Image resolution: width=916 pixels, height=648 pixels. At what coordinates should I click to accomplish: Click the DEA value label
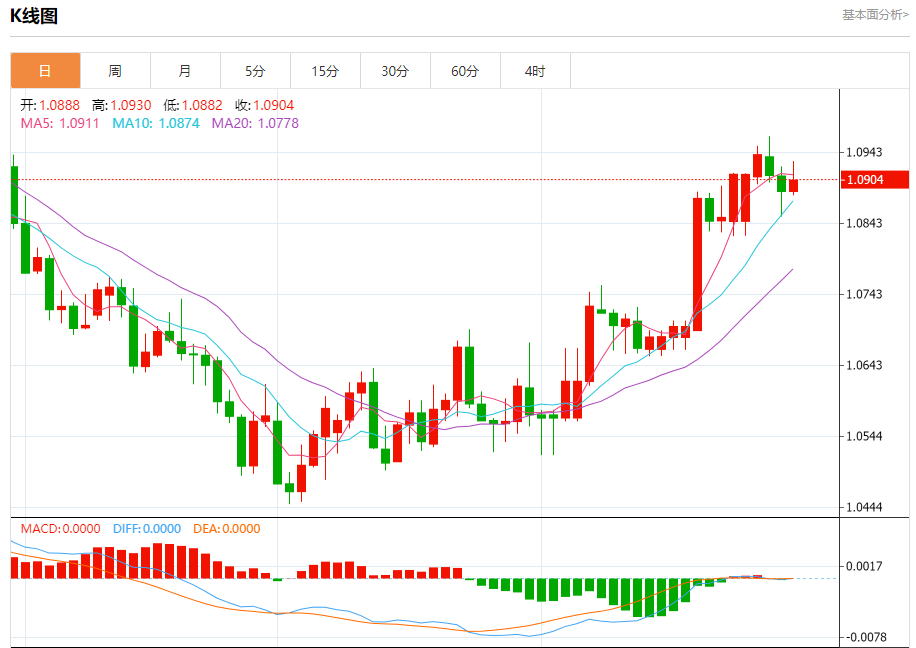pyautogui.click(x=227, y=529)
